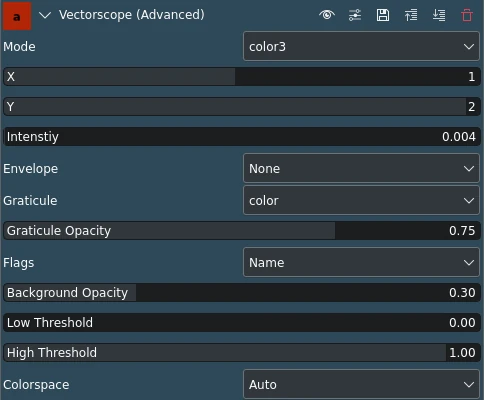This screenshot has height=400, width=484.
Task: Click the Colorspace label
Action: coord(36,385)
